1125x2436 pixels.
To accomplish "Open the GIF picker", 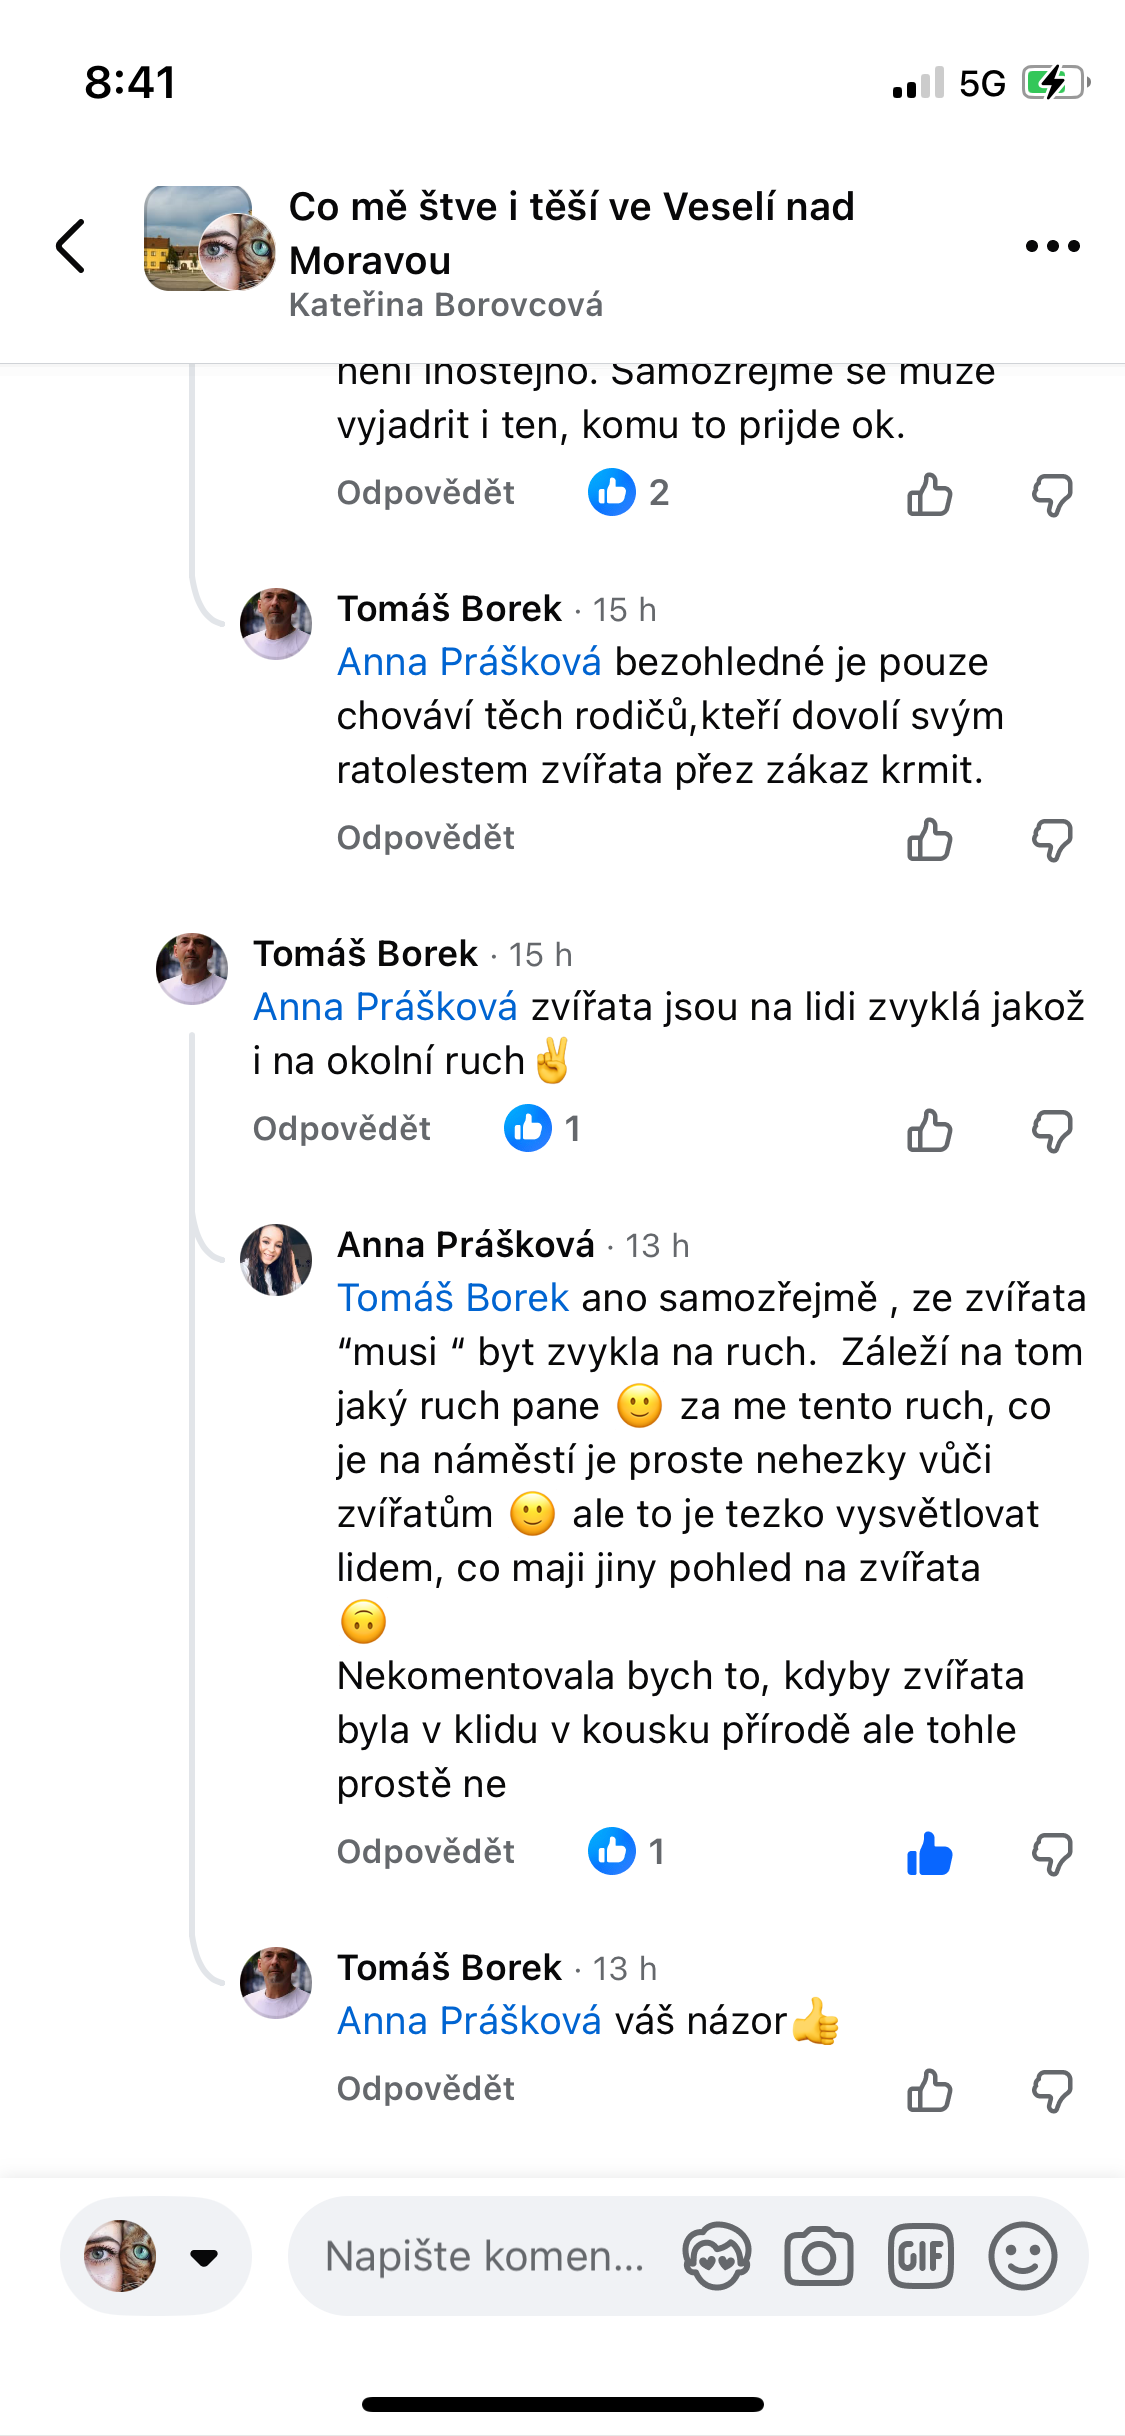I will click(x=920, y=2257).
